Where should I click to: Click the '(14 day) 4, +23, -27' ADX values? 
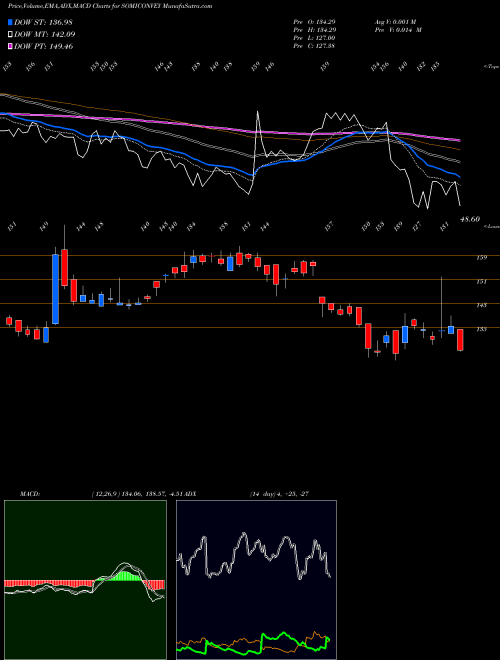pos(279,494)
